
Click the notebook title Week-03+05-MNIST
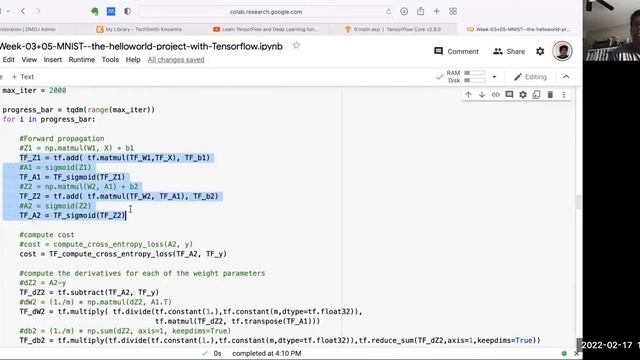point(141,46)
